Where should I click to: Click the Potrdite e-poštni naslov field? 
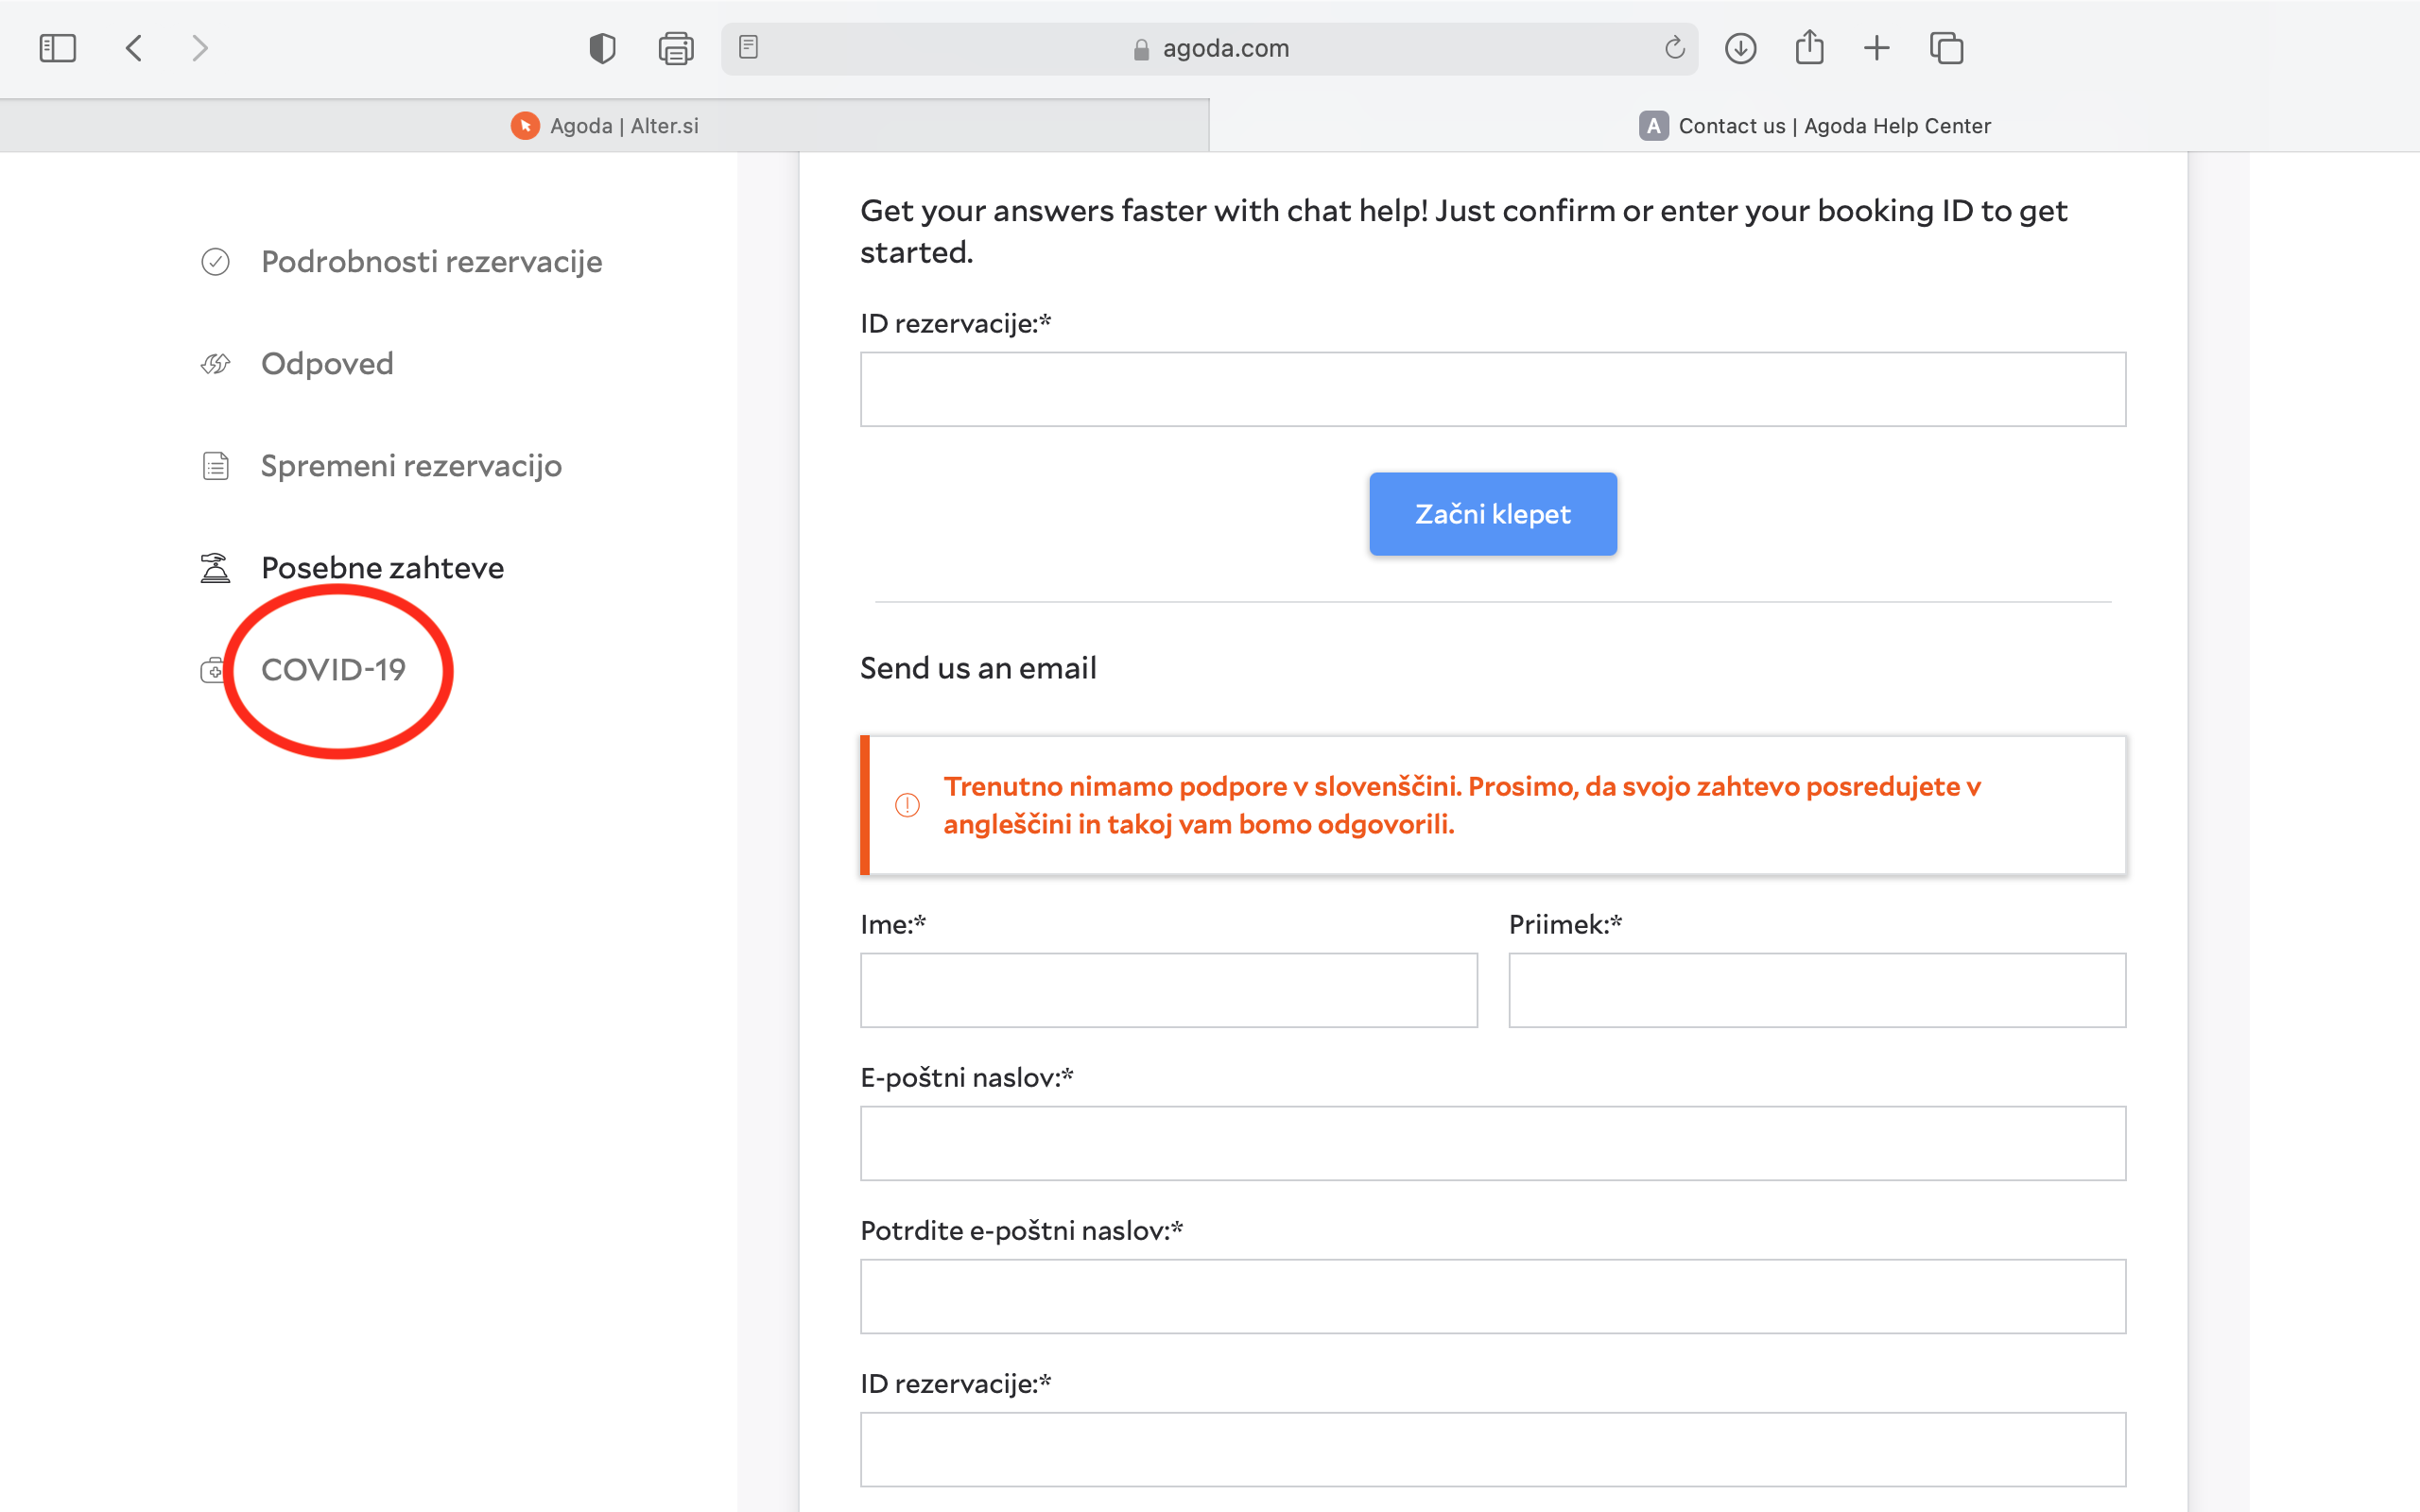(1493, 1296)
